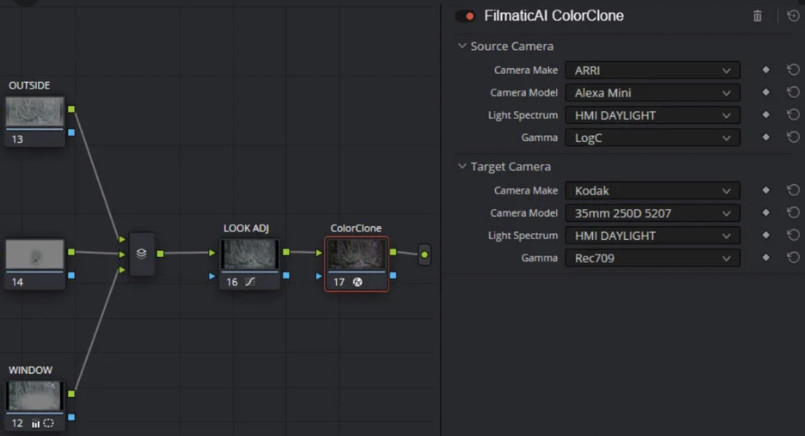Reset Target Gamma to default
This screenshot has height=436, width=805.
(x=793, y=257)
